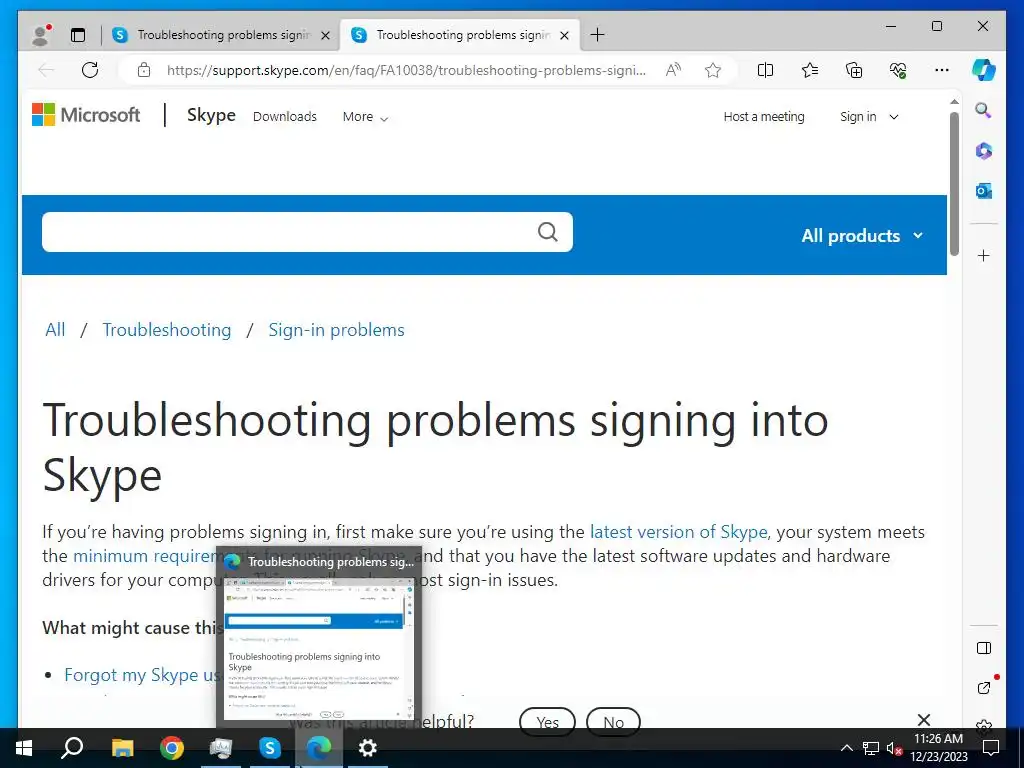This screenshot has height=768, width=1024.
Task: Activate Read aloud icon
Action: click(673, 70)
